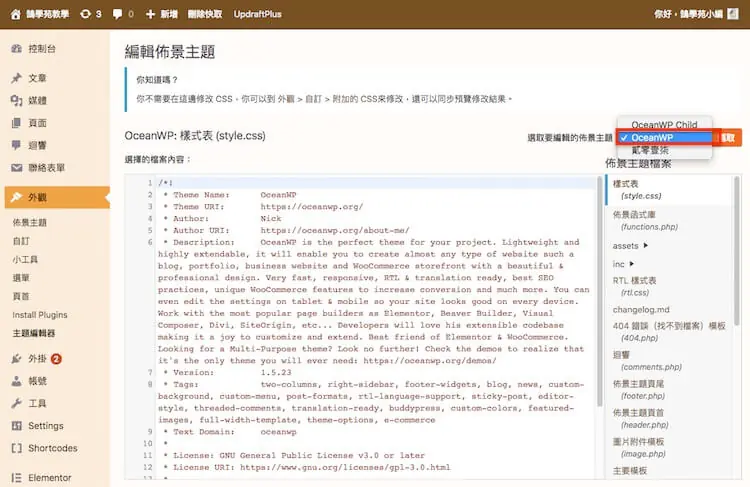Click 選取要編輯的佈景主題 label

pyautogui.click(x=570, y=138)
